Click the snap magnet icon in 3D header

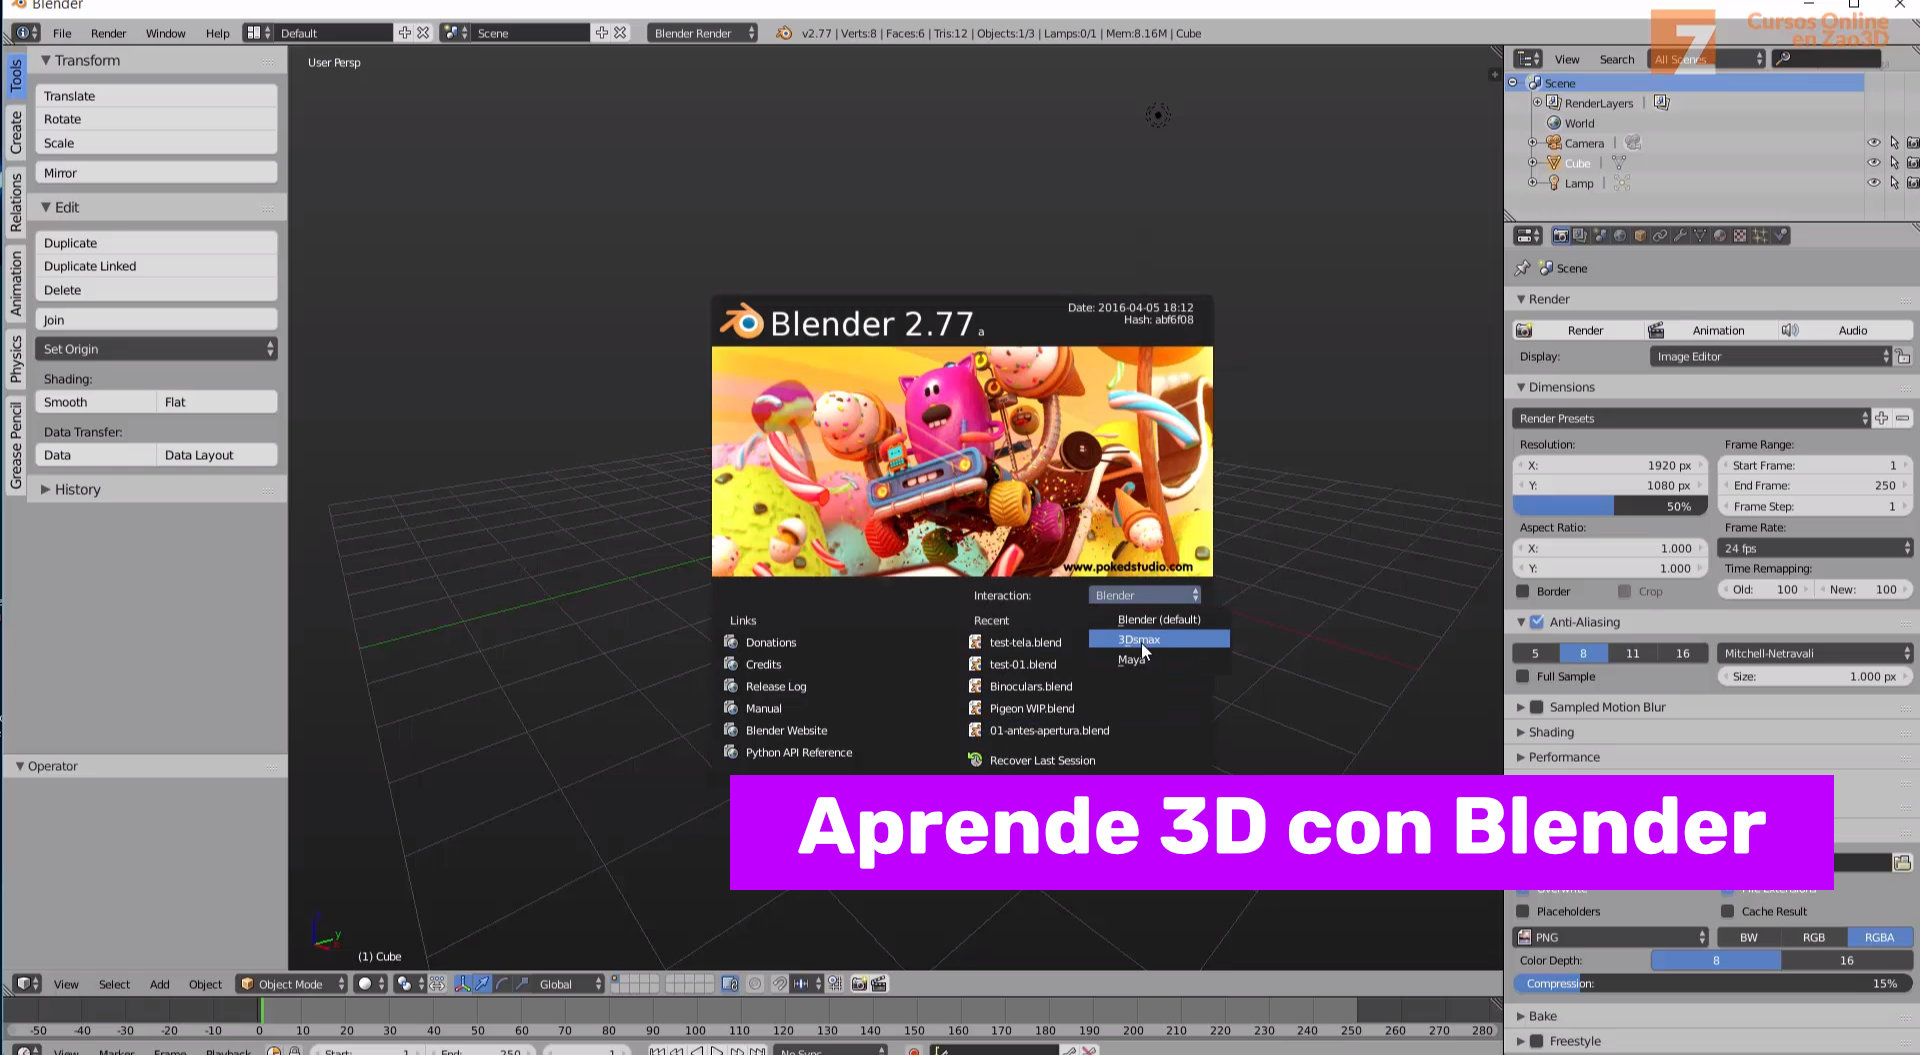click(780, 983)
